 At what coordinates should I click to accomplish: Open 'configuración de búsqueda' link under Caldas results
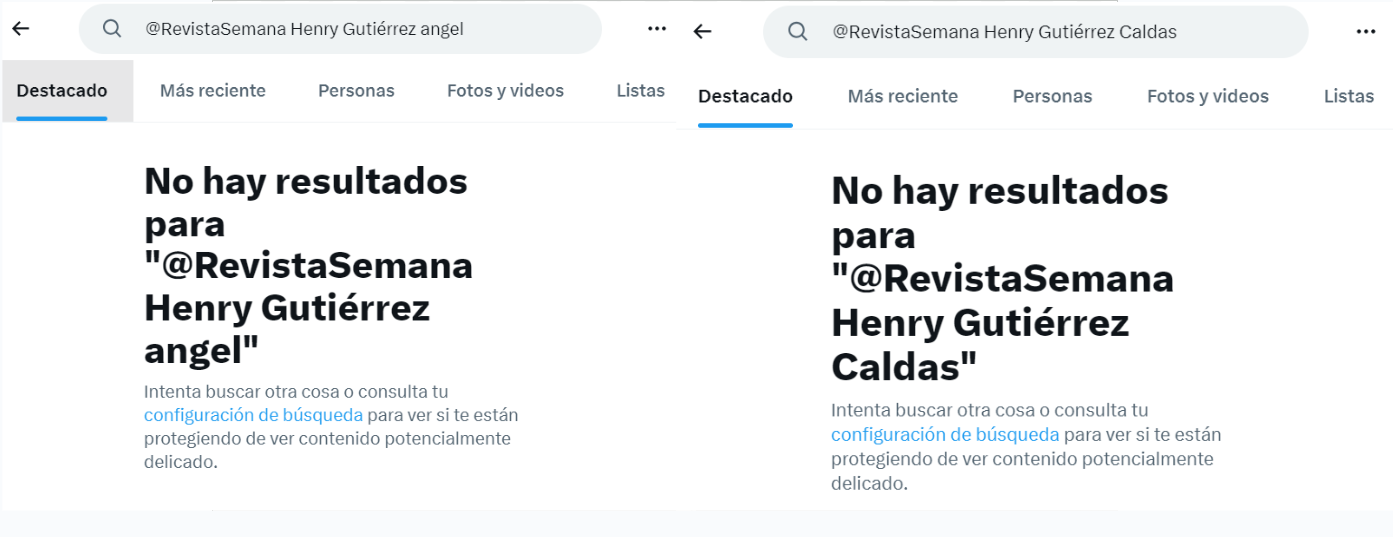point(945,435)
